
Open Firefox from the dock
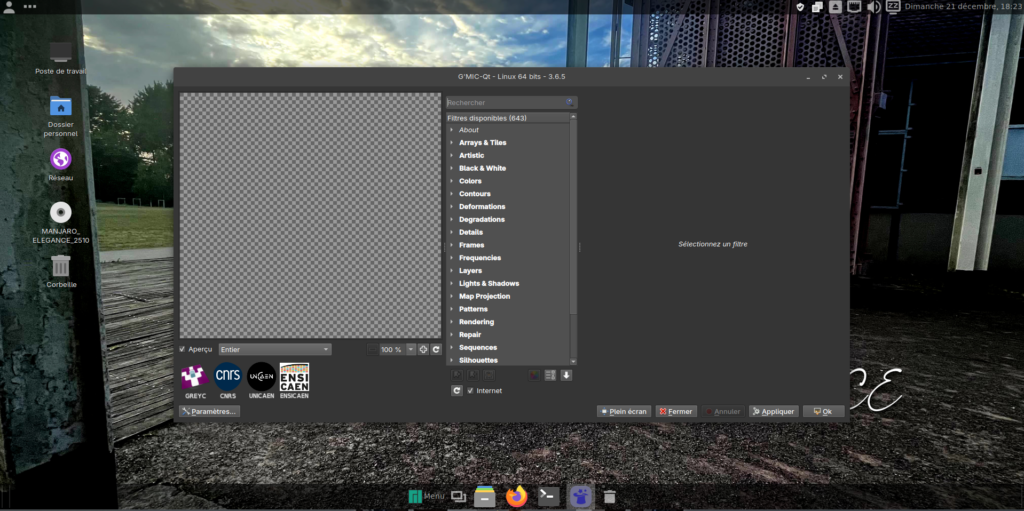pos(516,496)
